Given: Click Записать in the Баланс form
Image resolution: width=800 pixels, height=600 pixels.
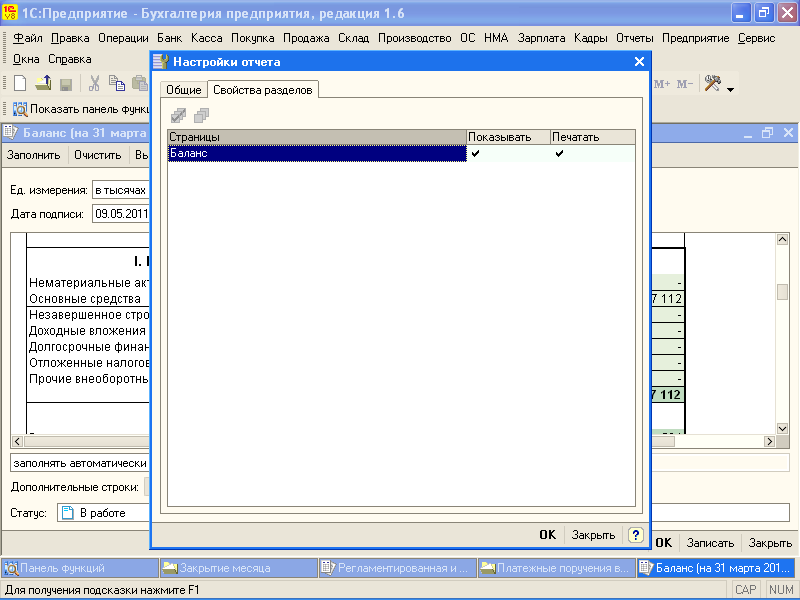Looking at the screenshot, I should tap(710, 543).
